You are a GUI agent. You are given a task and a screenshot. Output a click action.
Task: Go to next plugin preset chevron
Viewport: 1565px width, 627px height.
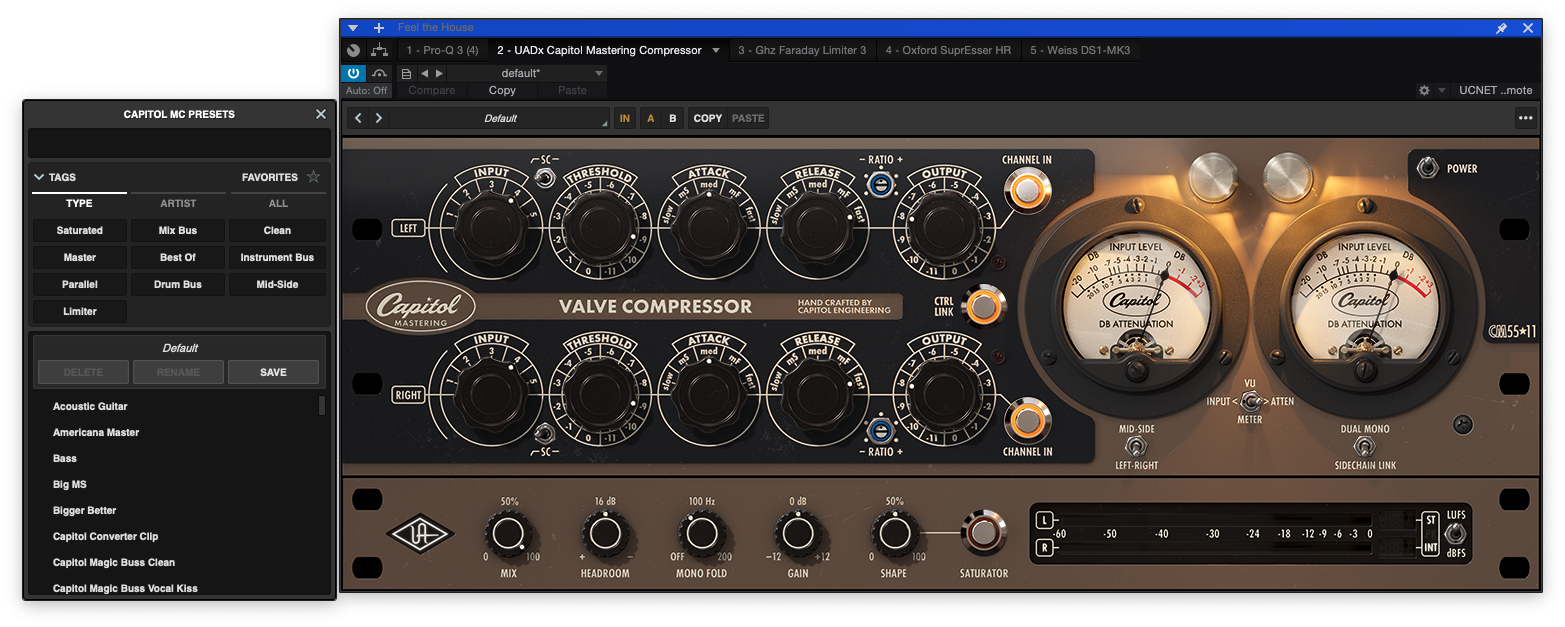pos(379,118)
